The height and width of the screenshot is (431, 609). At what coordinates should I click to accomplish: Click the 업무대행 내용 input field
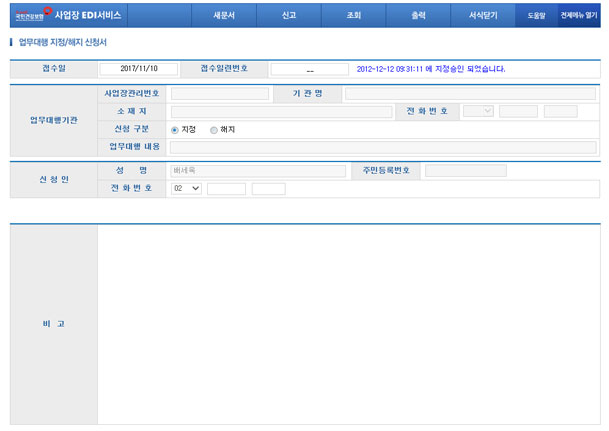click(383, 147)
